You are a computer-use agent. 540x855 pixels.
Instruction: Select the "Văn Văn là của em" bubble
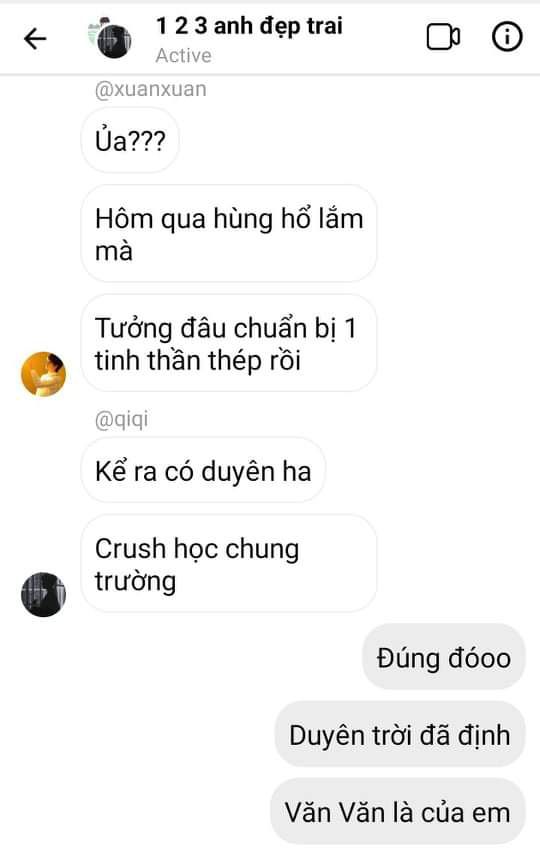coord(398,812)
